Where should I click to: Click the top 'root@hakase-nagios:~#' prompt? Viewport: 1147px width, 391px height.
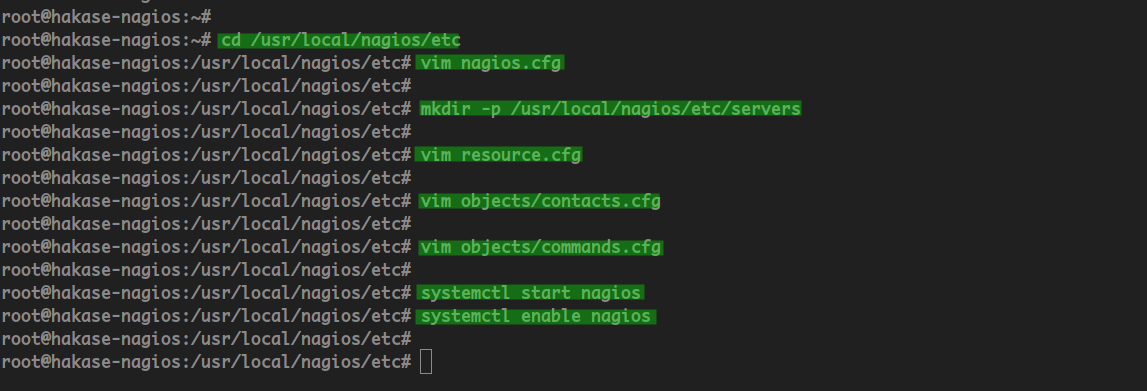pos(106,17)
